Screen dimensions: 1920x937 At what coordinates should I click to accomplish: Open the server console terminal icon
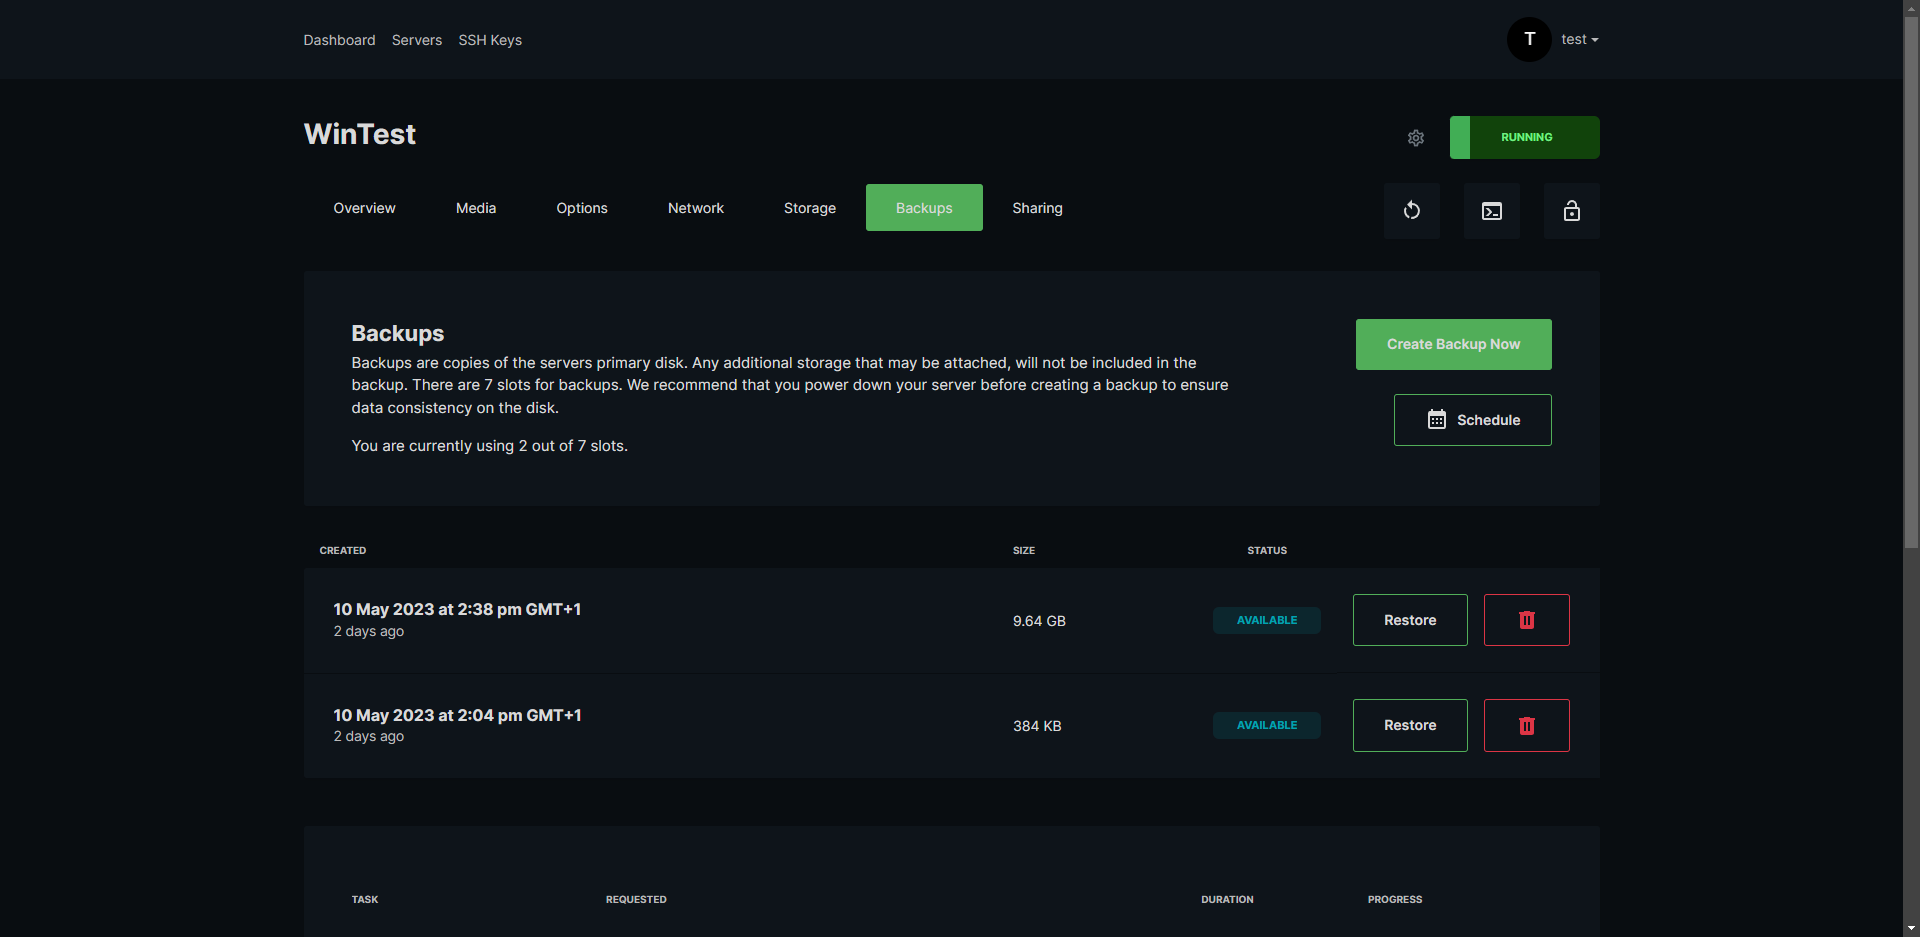(x=1491, y=210)
